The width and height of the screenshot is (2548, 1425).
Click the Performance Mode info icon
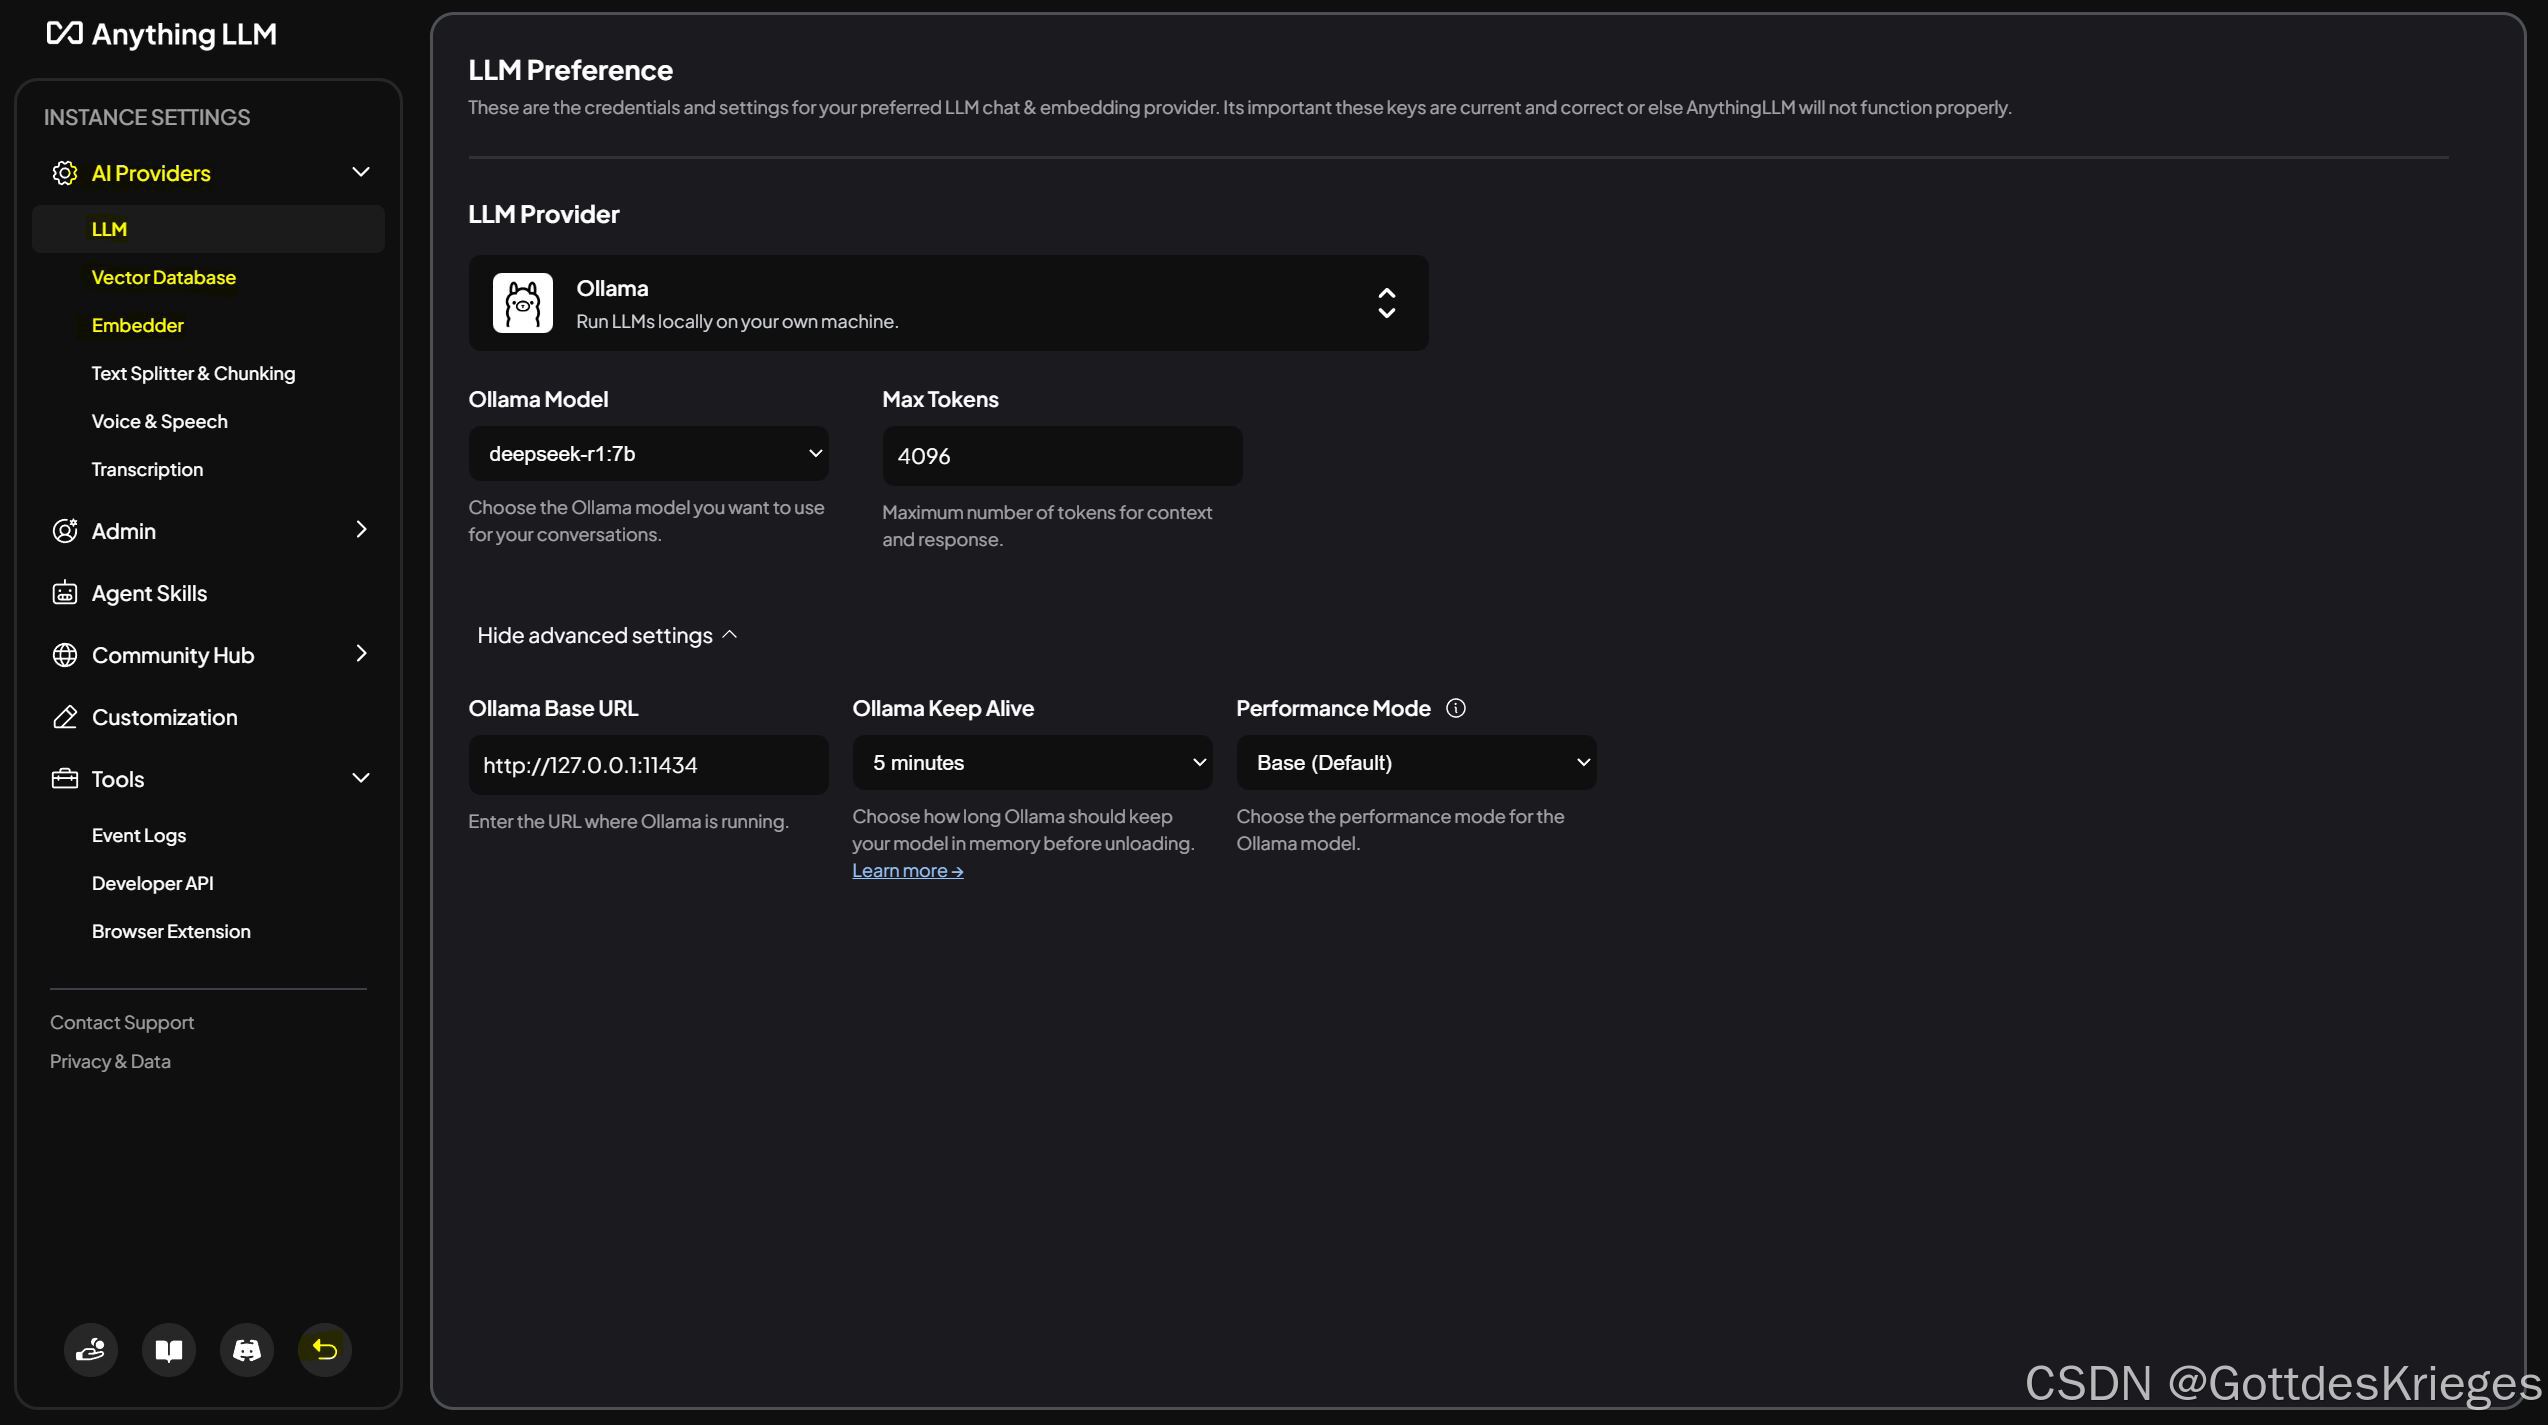1456,708
